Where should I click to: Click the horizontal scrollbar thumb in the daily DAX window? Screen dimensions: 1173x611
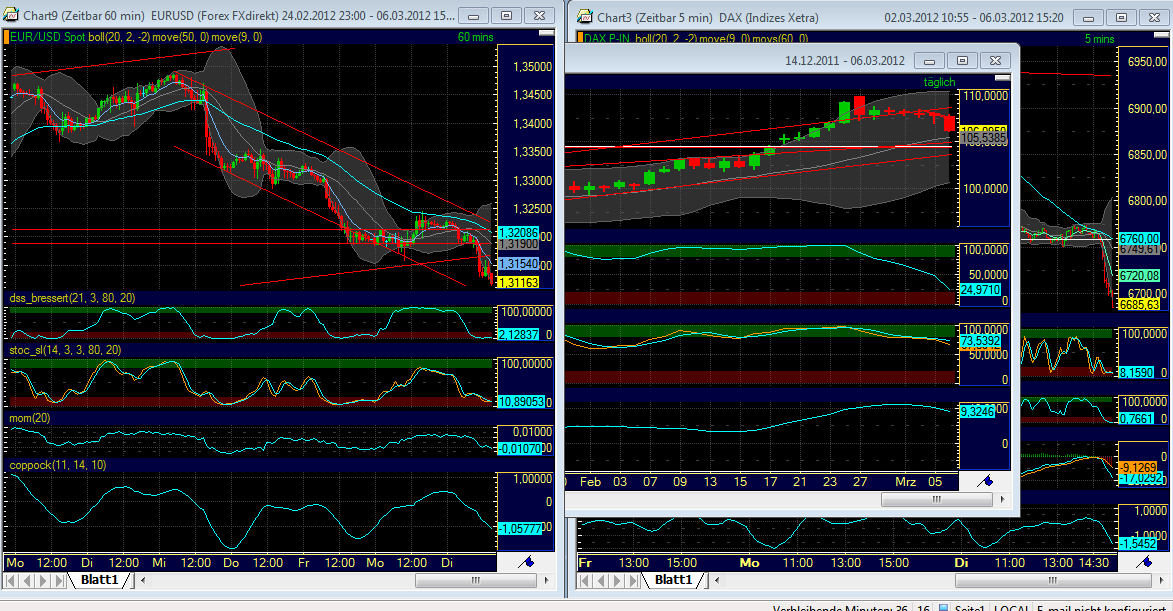click(x=937, y=498)
